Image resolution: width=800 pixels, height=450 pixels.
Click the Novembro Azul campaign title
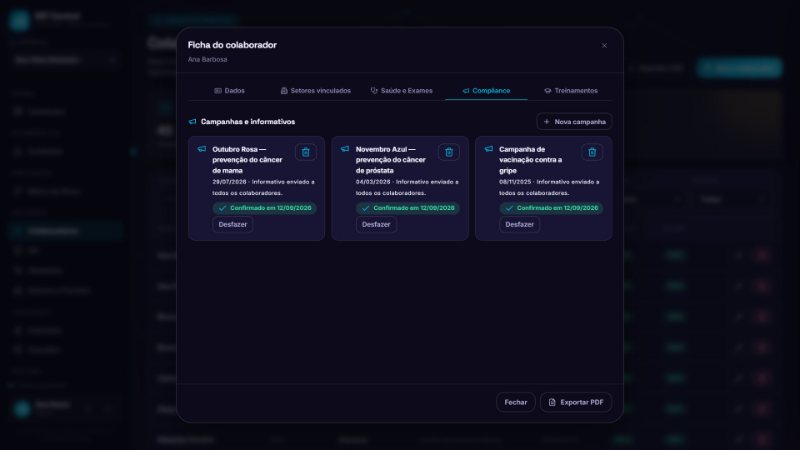[x=391, y=160]
